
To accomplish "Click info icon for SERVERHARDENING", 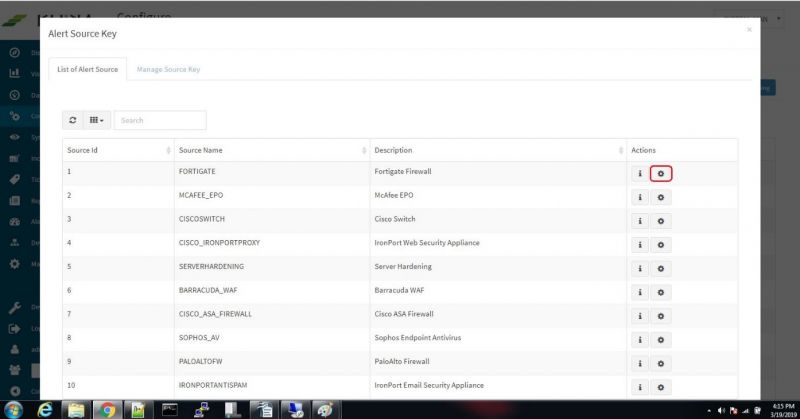I will [640, 268].
